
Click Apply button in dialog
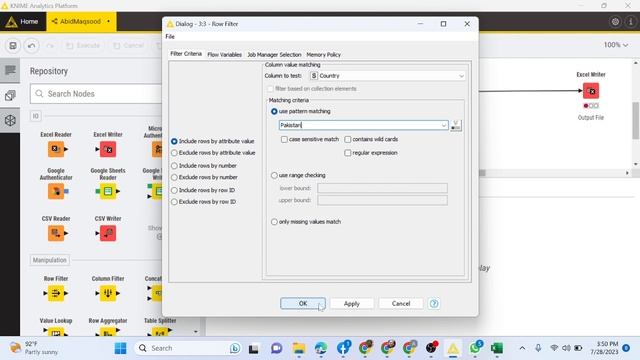[351, 303]
